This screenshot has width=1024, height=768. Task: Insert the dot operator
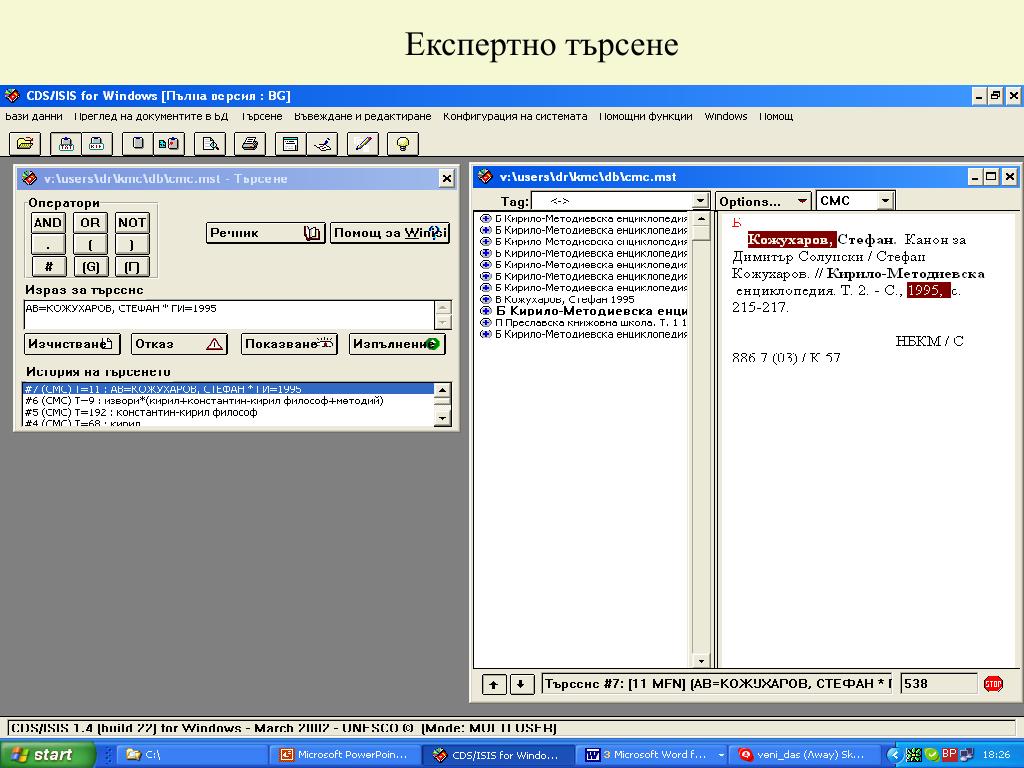48,245
